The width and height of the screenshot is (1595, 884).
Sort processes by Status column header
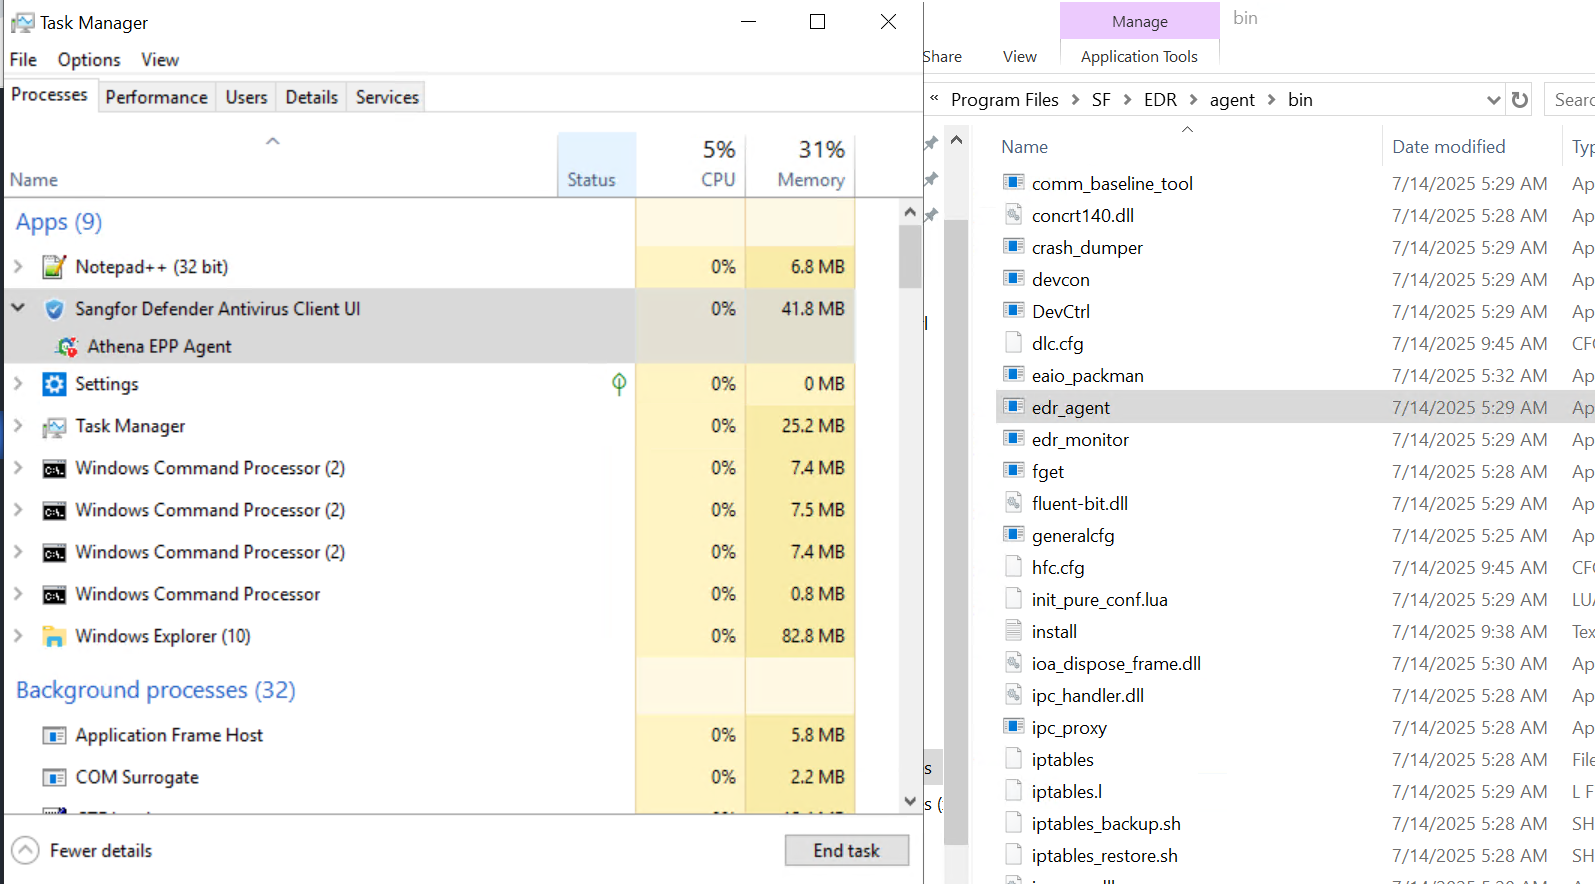point(596,164)
